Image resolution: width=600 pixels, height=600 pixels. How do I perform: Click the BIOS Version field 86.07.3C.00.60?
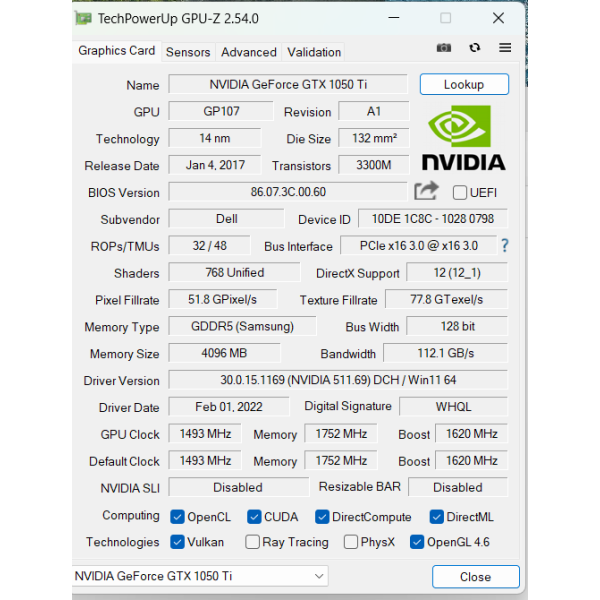click(x=288, y=192)
